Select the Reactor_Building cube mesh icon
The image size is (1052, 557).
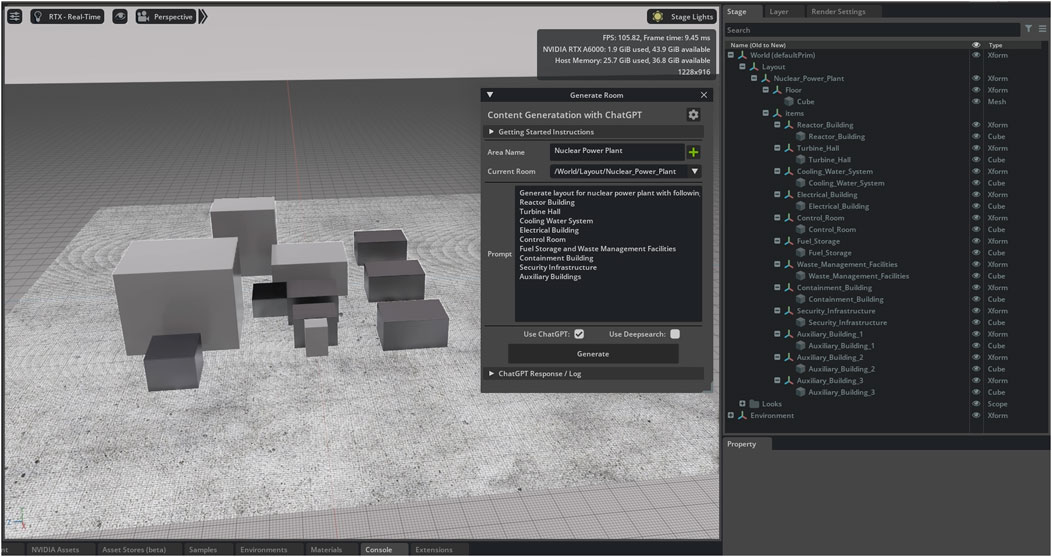800,137
